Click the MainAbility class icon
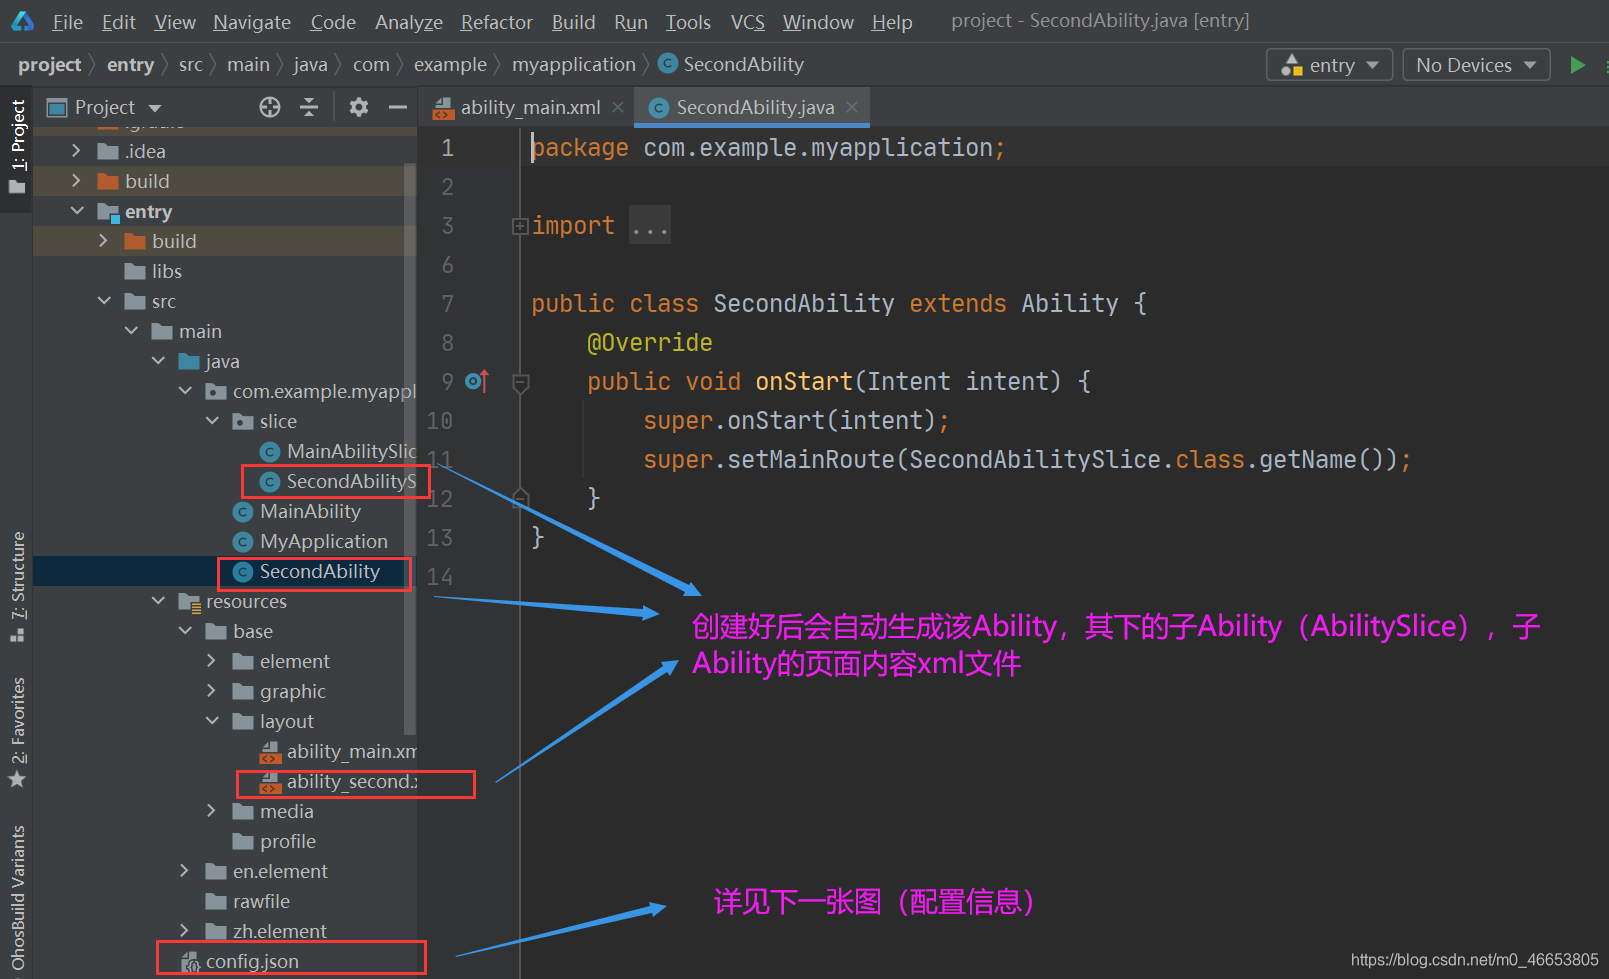1609x979 pixels. pos(243,512)
